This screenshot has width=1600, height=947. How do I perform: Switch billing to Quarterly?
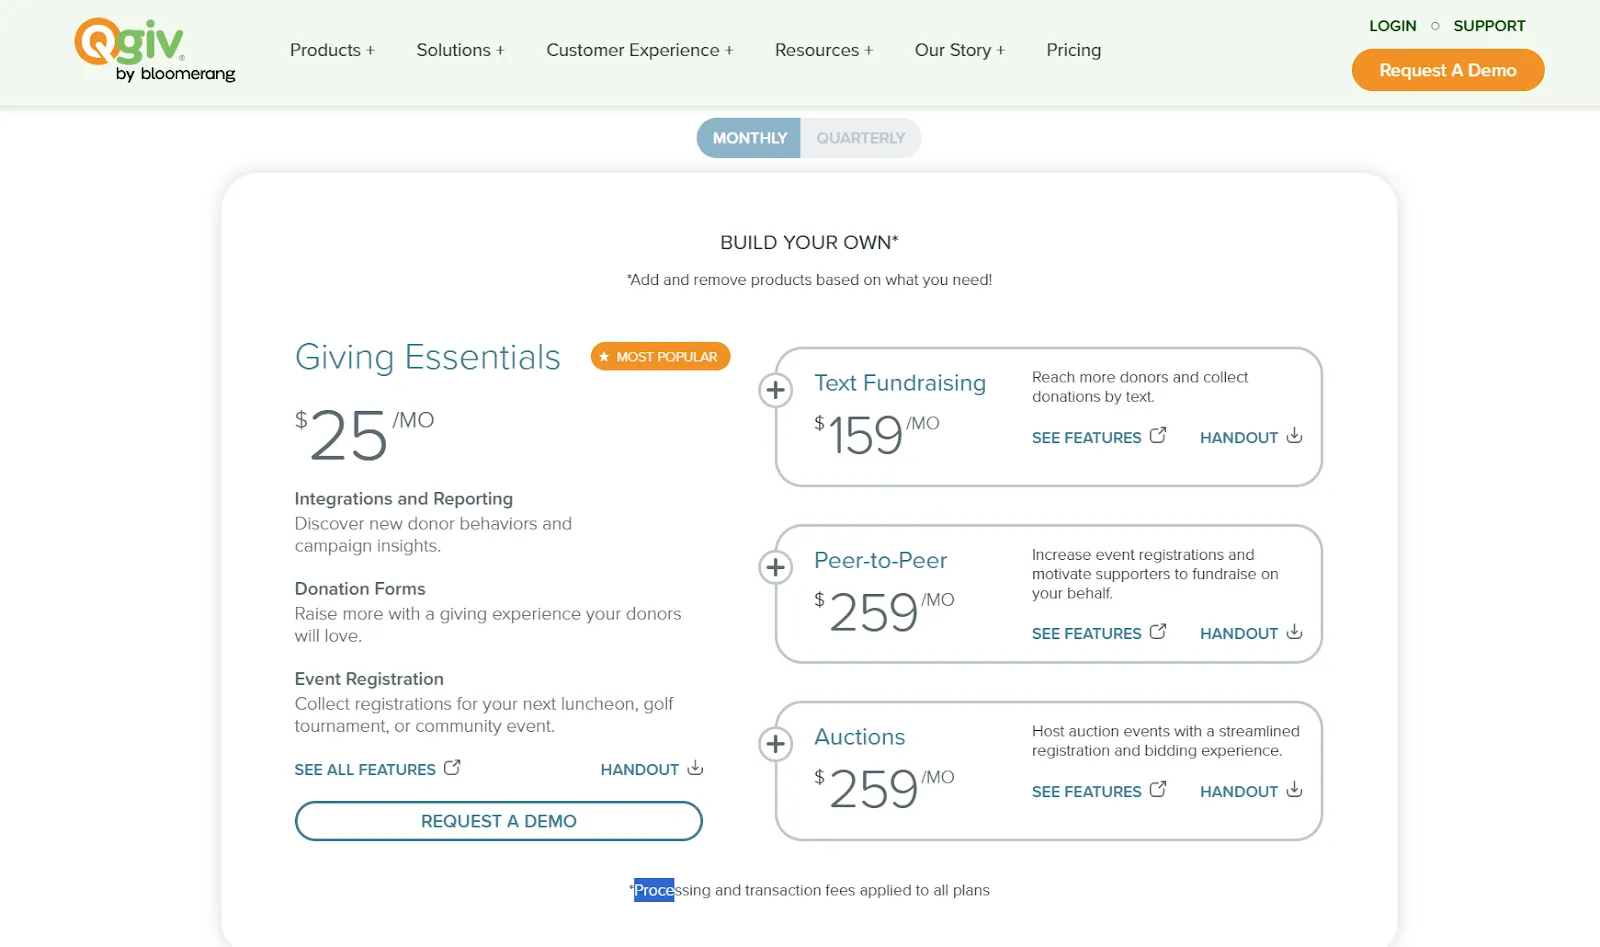861,138
